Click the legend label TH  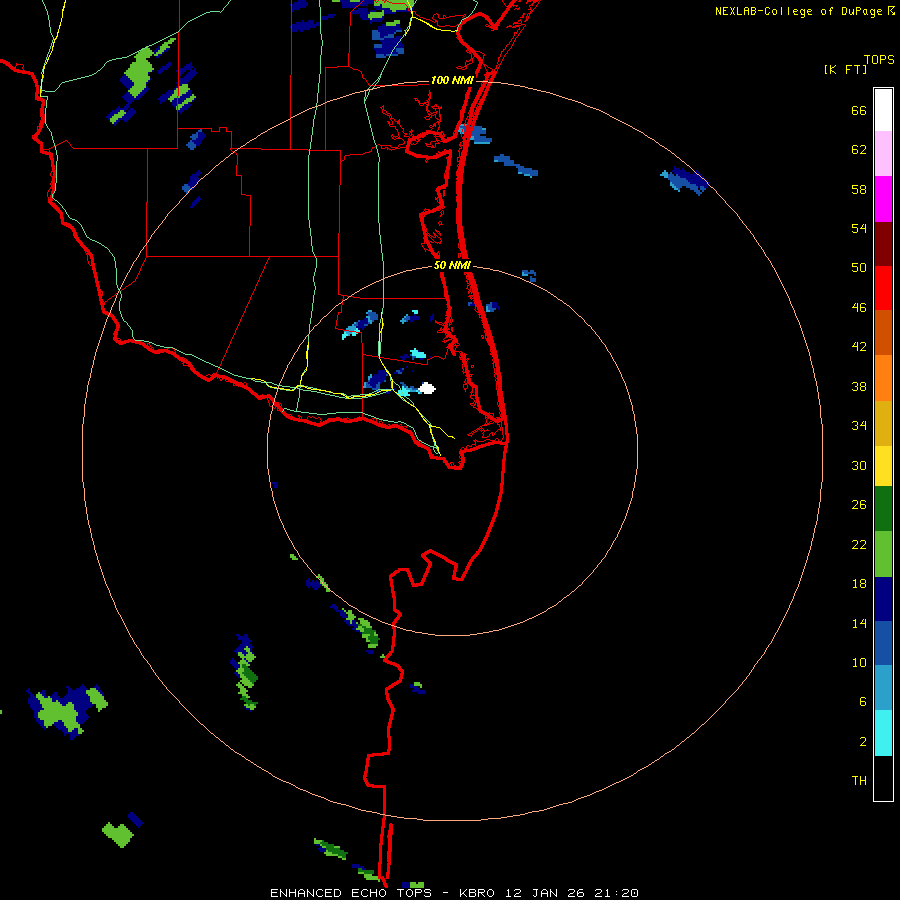click(x=859, y=781)
